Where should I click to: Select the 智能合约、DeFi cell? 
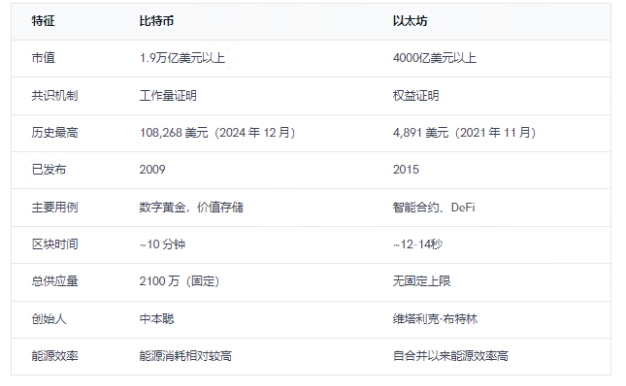[x=434, y=208]
